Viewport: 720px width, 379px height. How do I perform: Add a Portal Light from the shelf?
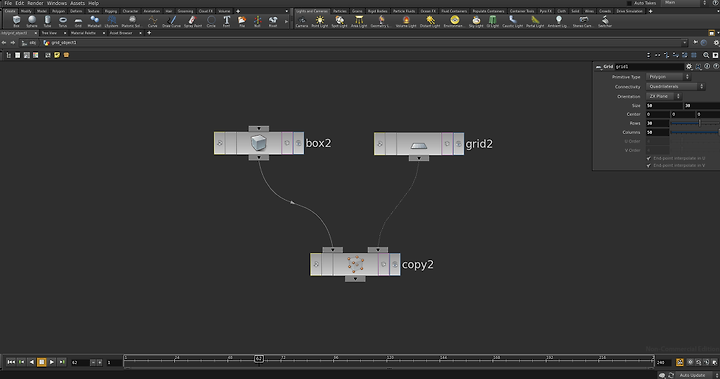click(x=535, y=21)
